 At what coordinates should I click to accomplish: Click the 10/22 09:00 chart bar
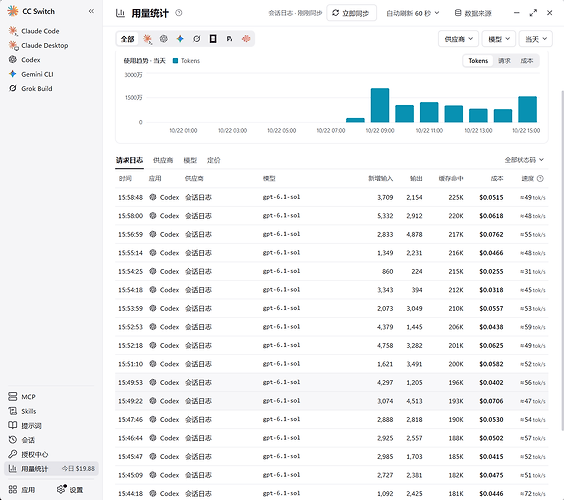point(380,105)
